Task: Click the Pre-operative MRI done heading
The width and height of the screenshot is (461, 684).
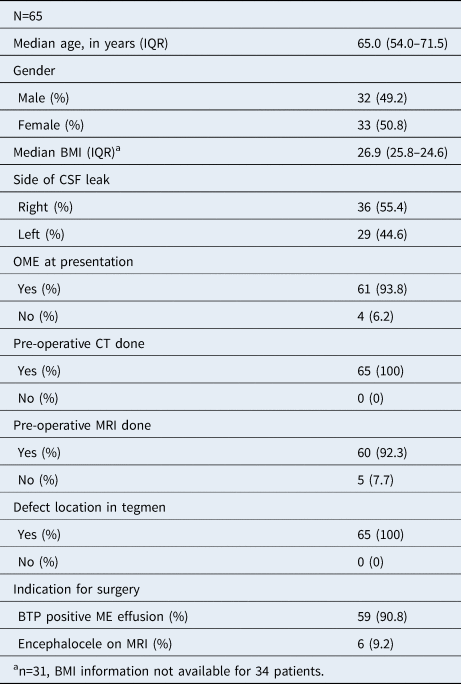Action: [82, 425]
